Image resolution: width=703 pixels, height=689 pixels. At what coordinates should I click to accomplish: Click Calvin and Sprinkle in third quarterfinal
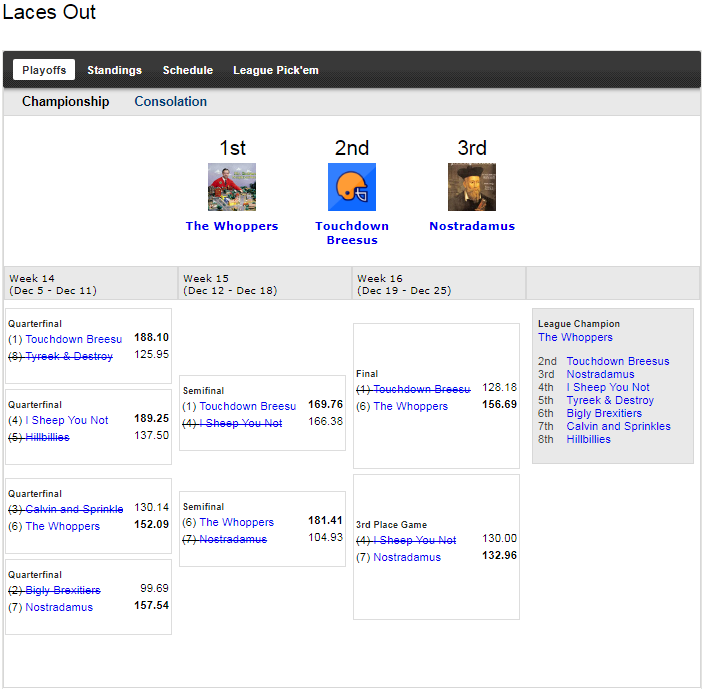(x=74, y=509)
